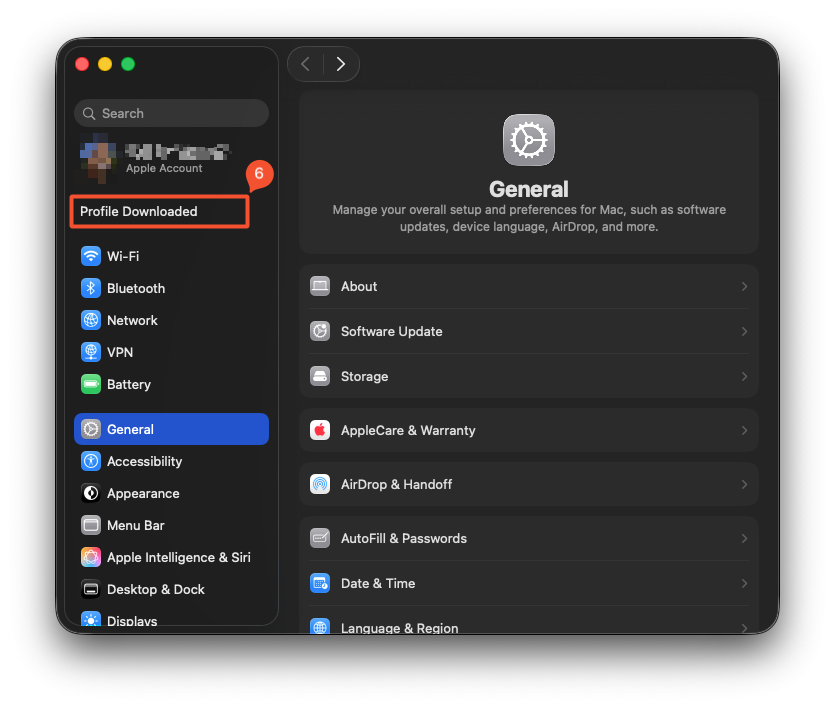Click the Apple Intelligence & Siri icon

click(91, 557)
